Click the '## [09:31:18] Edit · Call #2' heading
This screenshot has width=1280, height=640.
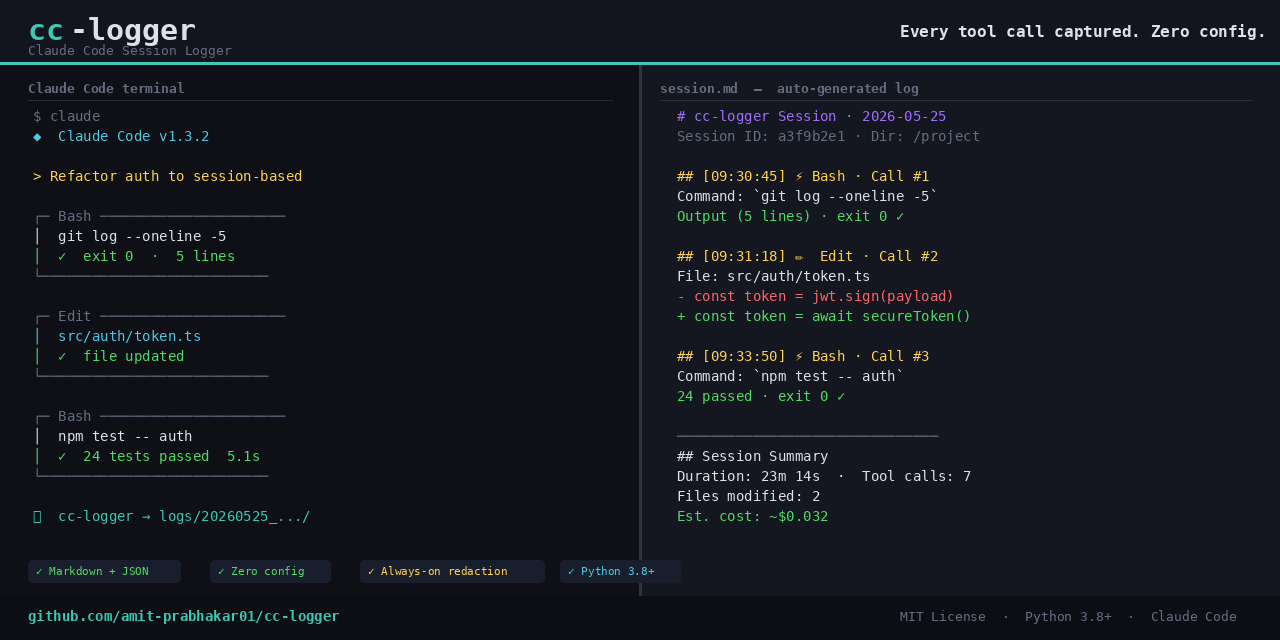click(807, 257)
